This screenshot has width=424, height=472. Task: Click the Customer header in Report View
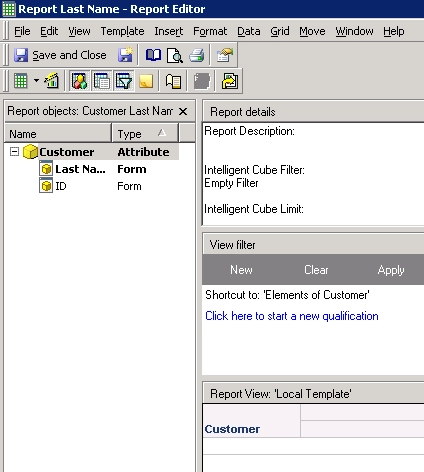coord(232,429)
